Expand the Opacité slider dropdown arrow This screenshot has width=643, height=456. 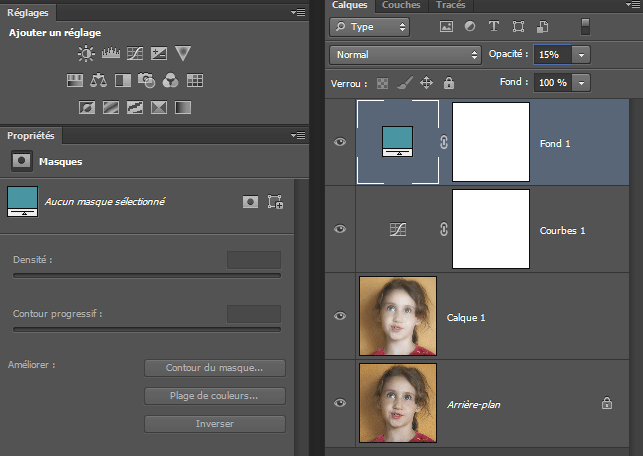[x=582, y=54]
